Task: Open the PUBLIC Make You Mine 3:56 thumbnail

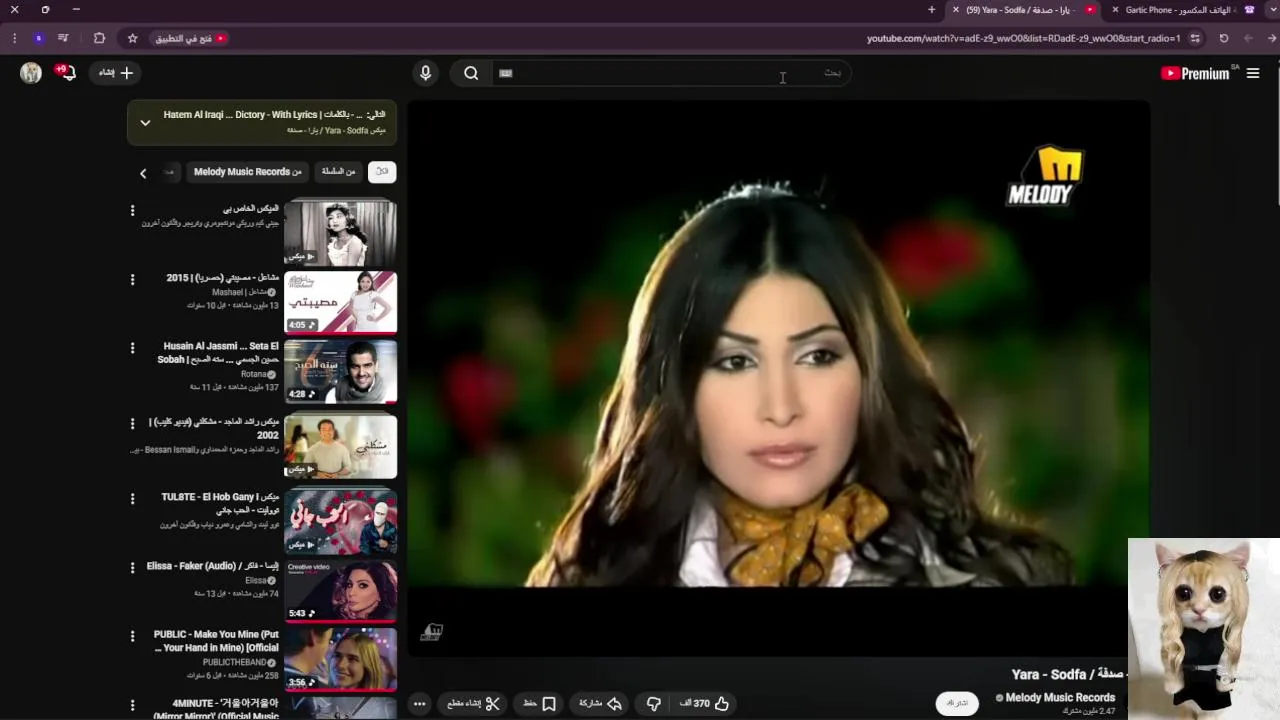Action: (340, 659)
